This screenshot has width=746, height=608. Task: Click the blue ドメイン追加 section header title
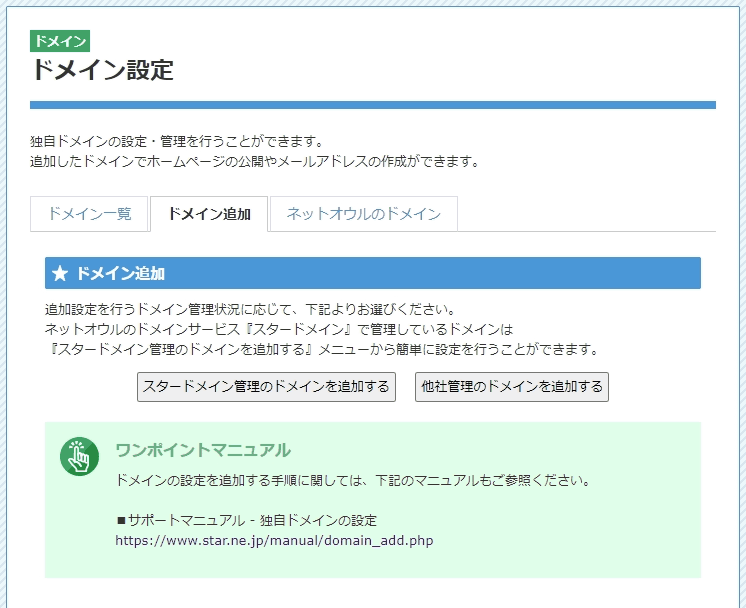pyautogui.click(x=120, y=274)
